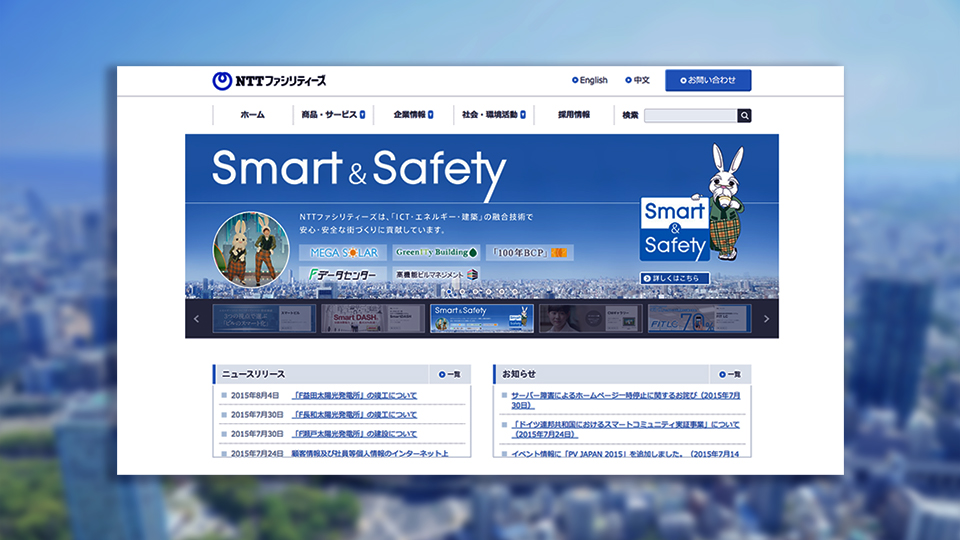
Task: Open the お問い合わせ contact button
Action: pyautogui.click(x=708, y=80)
